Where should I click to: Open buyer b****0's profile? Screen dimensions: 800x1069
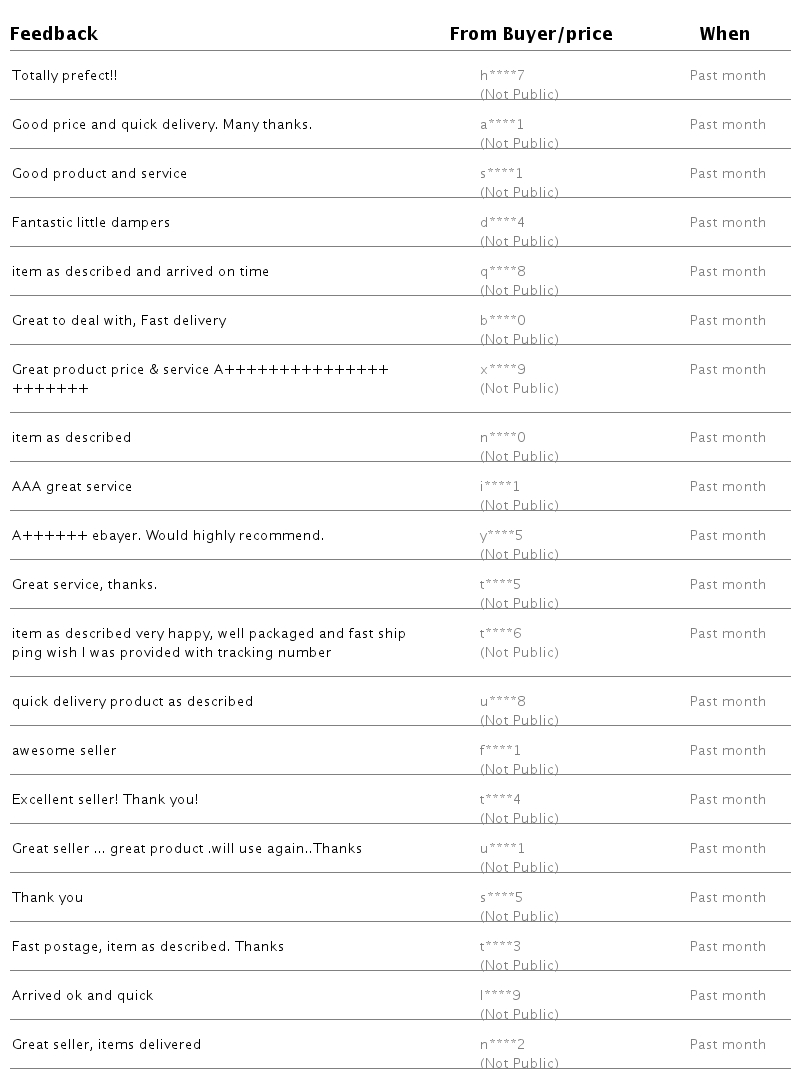point(502,321)
